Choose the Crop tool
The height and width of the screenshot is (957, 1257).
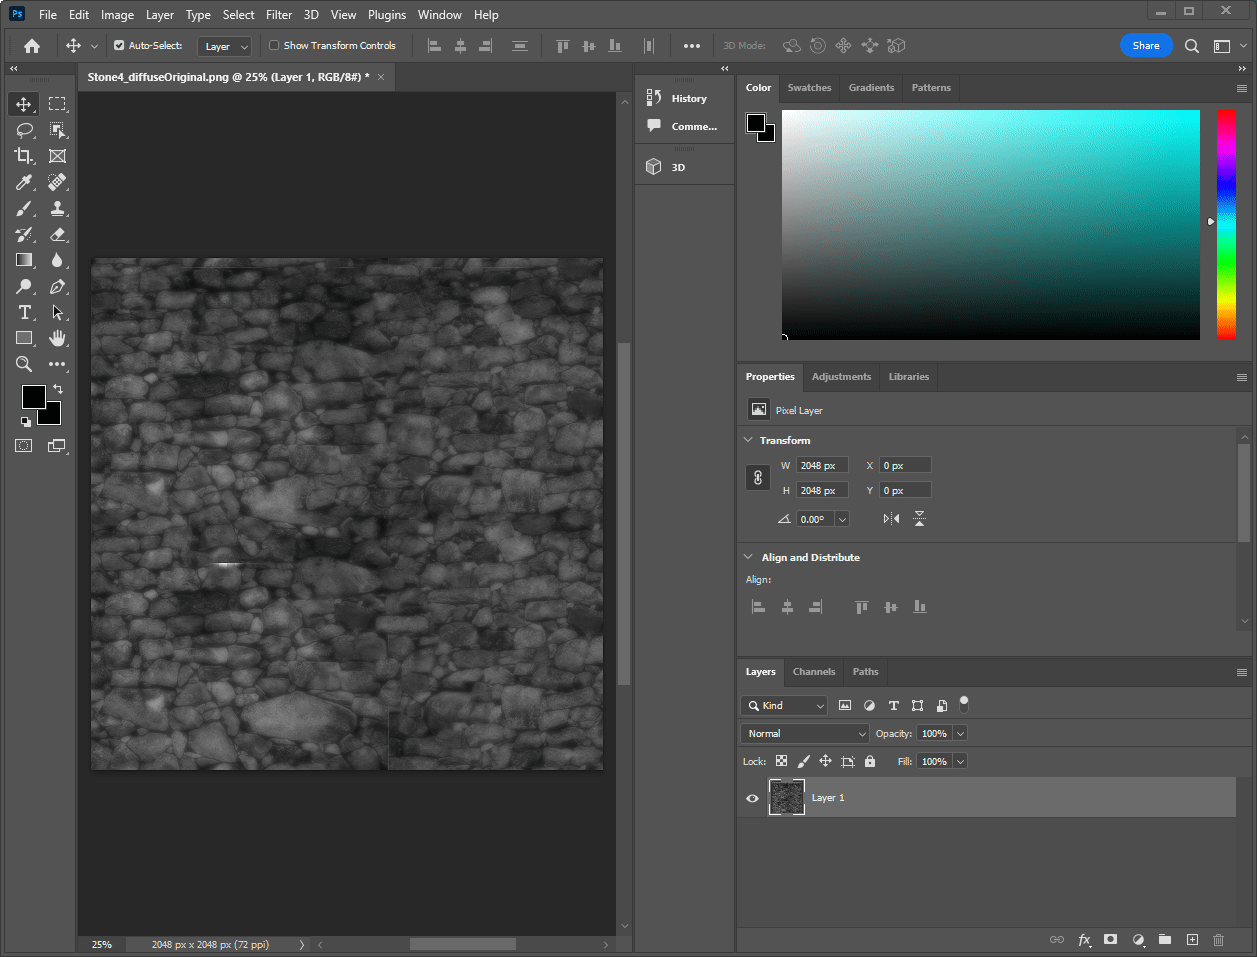24,156
